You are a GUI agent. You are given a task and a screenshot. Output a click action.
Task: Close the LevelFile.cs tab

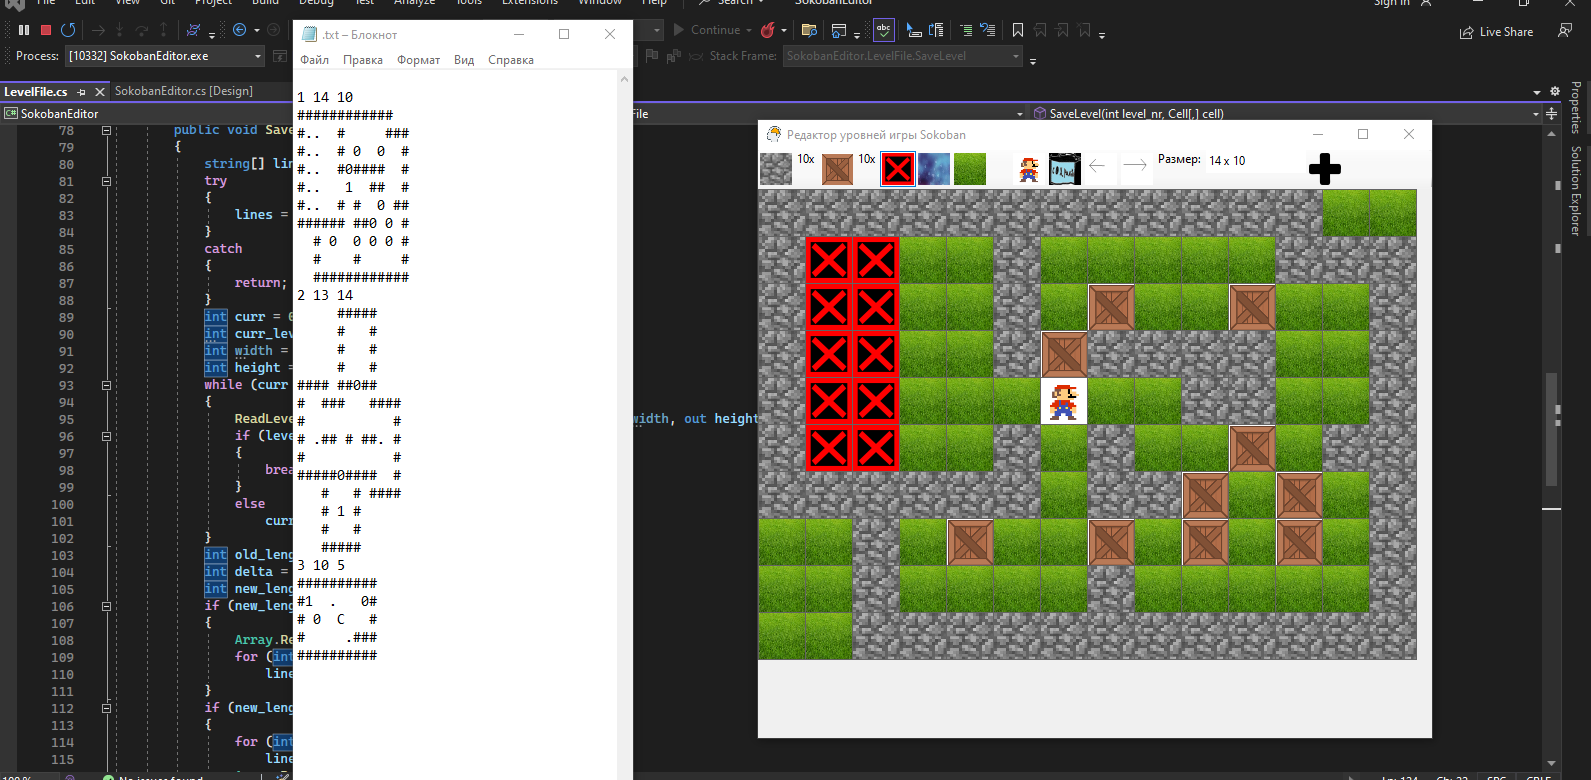(98, 92)
